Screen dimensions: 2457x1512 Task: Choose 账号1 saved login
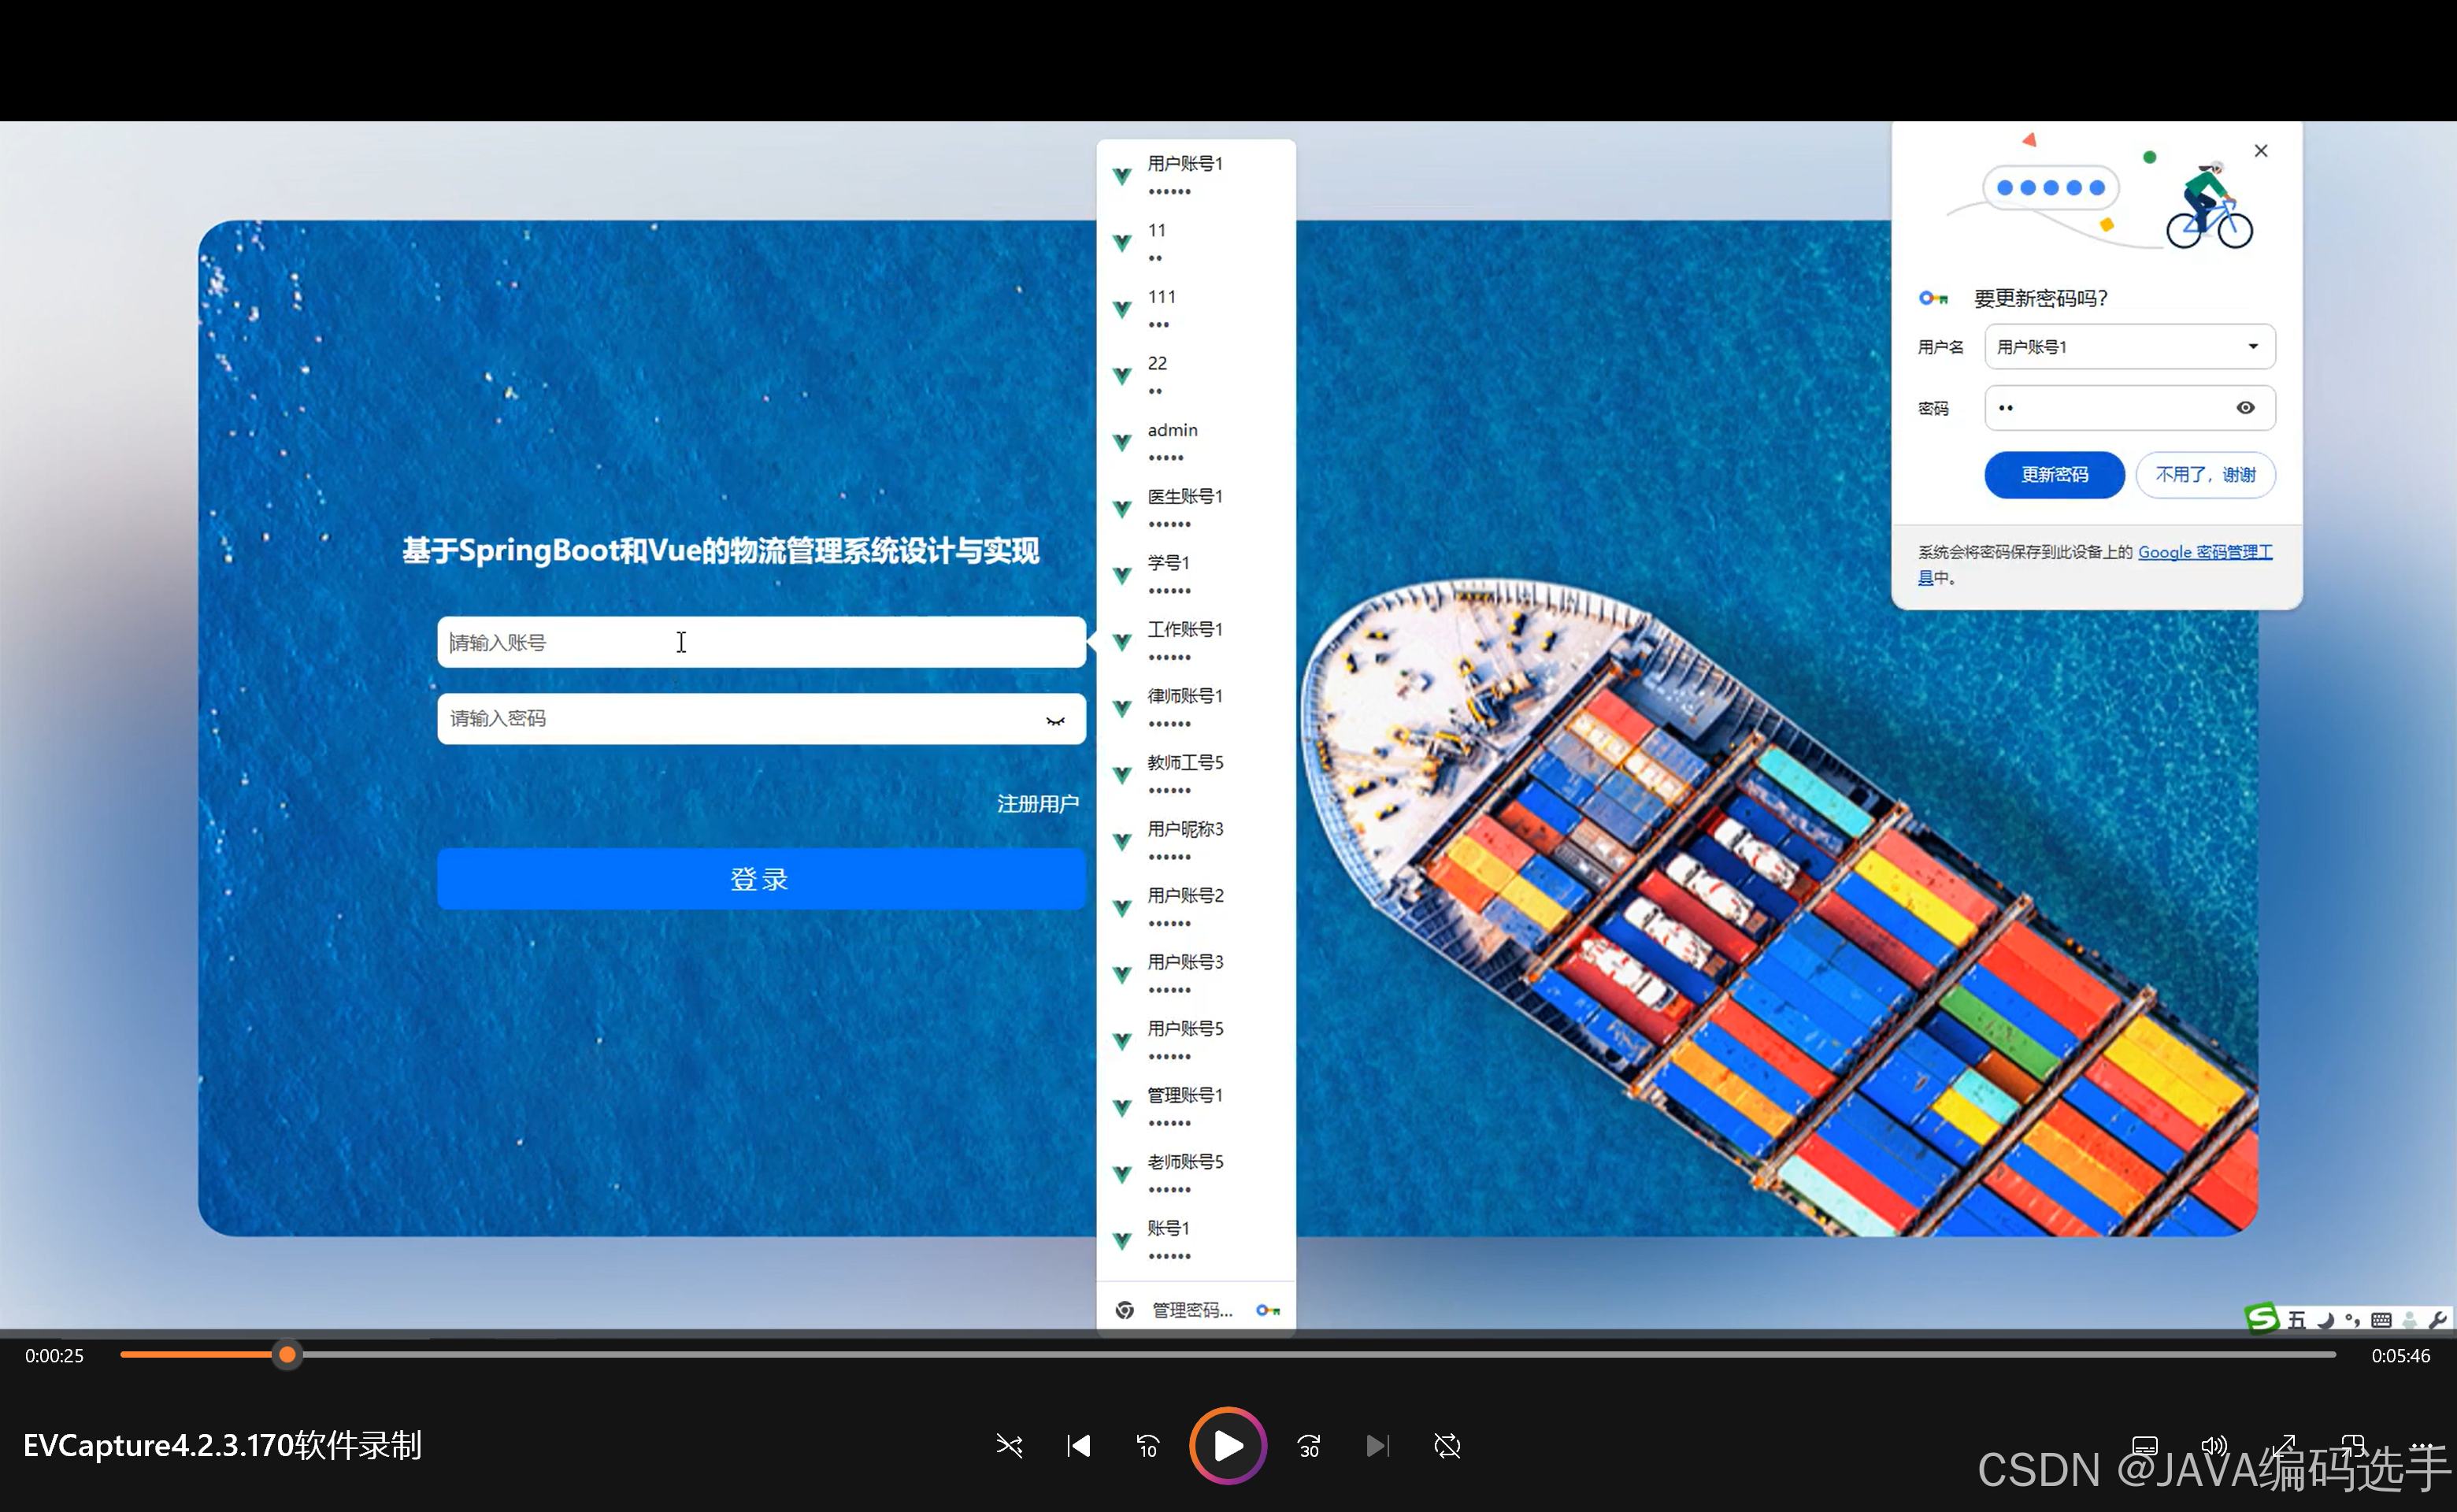[x=1196, y=1240]
